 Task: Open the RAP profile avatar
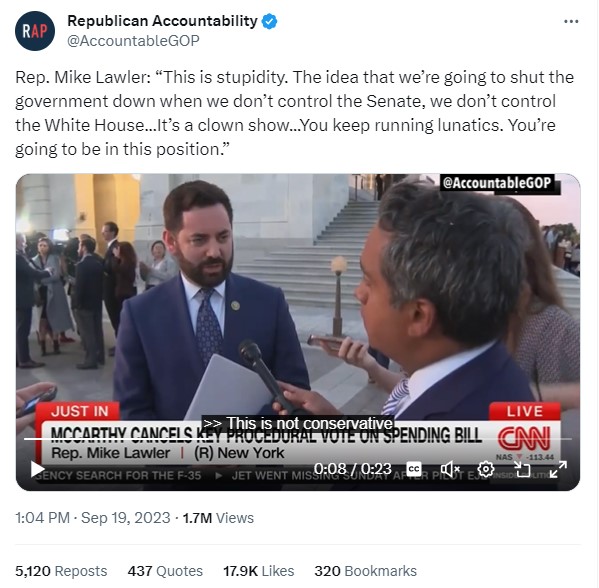[x=35, y=31]
